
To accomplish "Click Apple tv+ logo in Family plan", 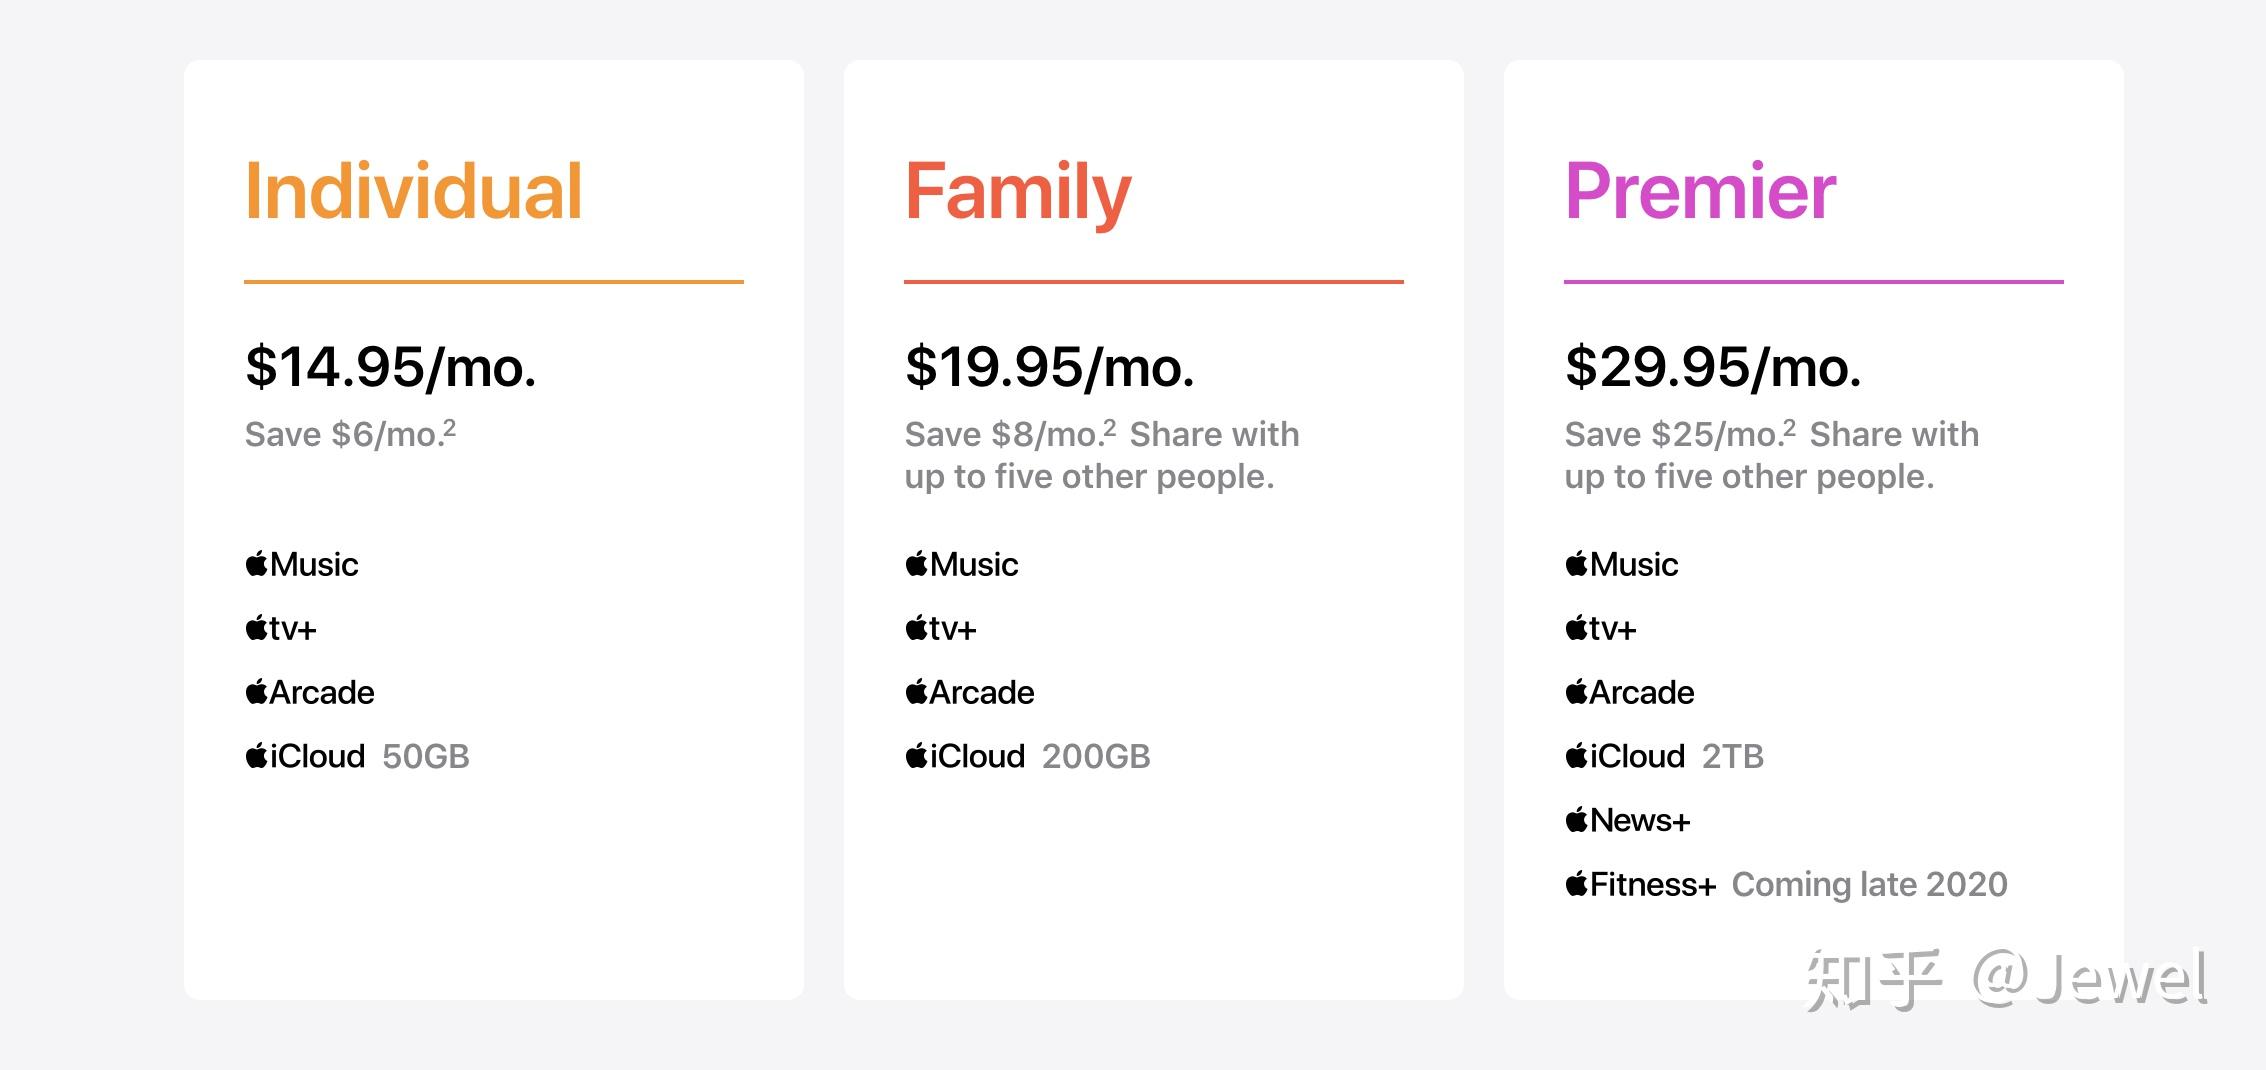I will click(x=941, y=629).
